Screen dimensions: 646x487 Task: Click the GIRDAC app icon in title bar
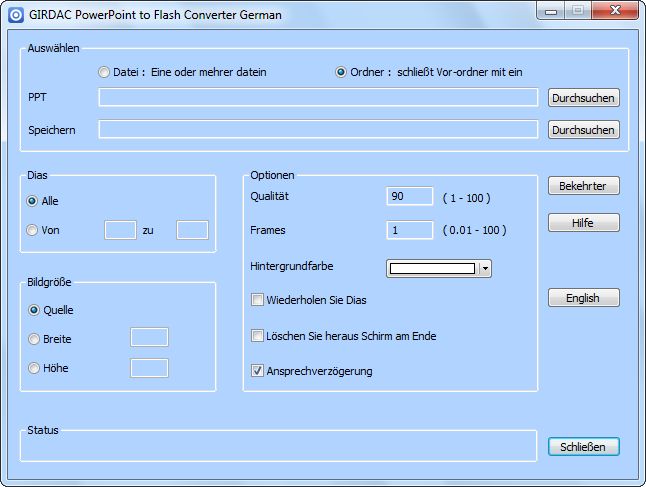[16, 15]
